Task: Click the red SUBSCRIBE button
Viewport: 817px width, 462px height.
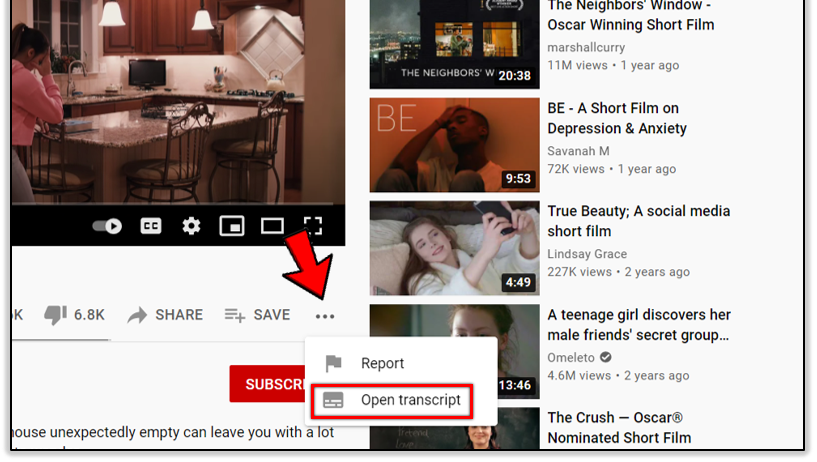Action: pos(268,384)
